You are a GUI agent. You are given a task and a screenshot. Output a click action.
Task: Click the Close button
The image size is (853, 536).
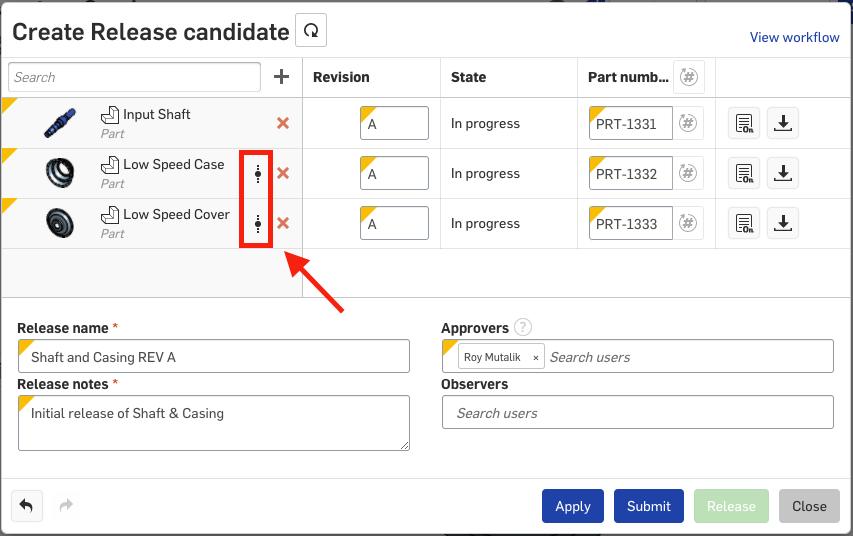pos(809,506)
